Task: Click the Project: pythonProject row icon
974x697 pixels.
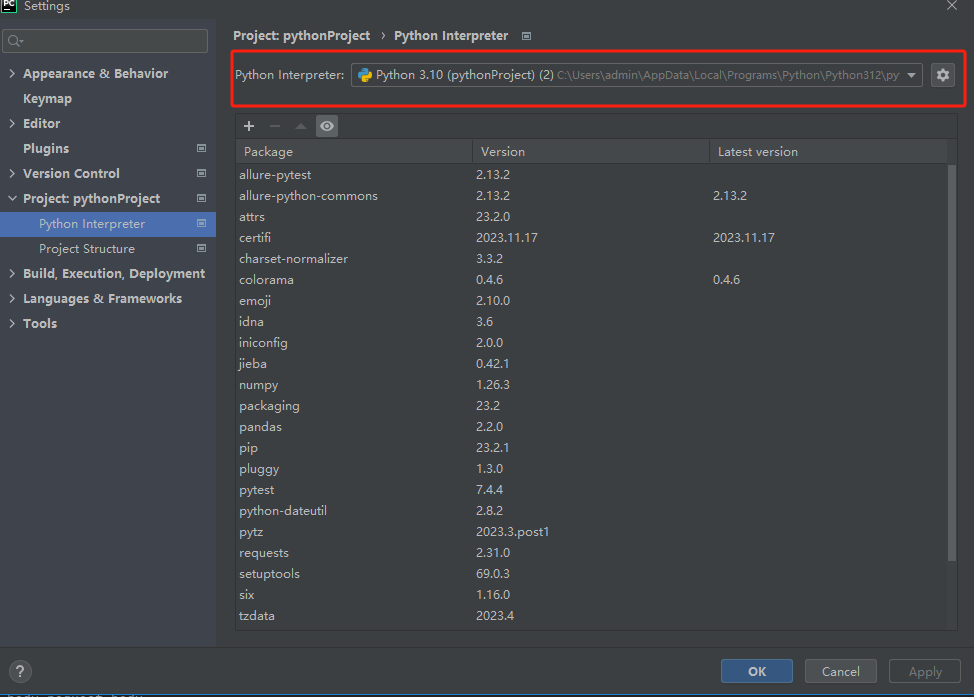Action: coord(201,198)
